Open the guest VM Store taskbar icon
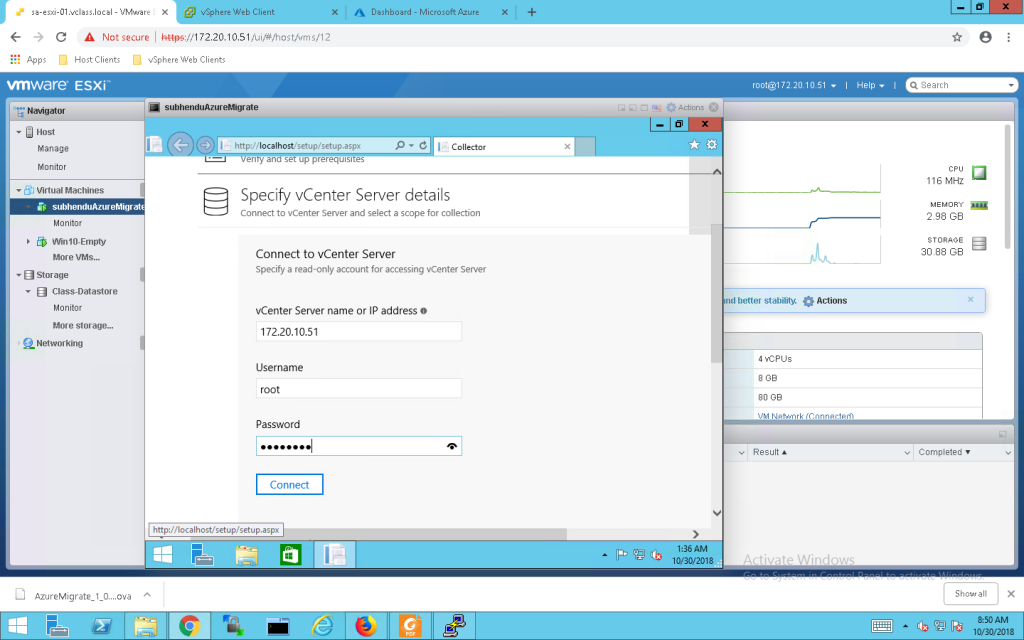Screen dimensions: 1024x640 click(291, 554)
